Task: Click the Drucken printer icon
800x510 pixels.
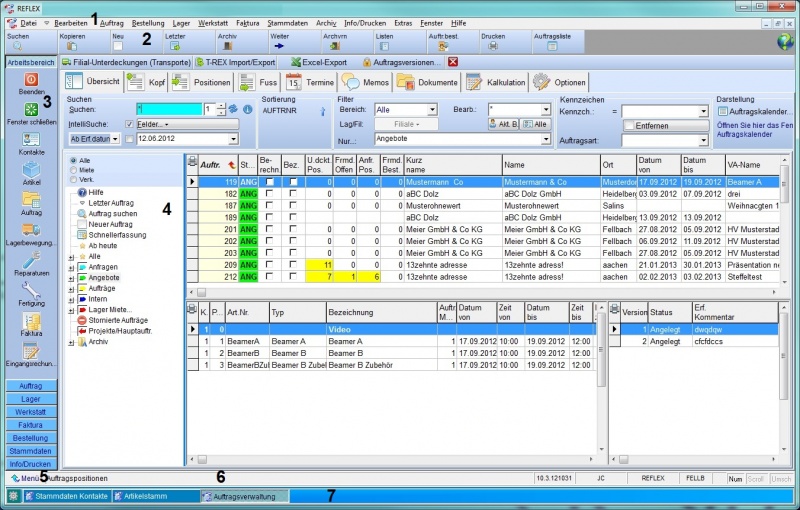Action: (x=492, y=46)
